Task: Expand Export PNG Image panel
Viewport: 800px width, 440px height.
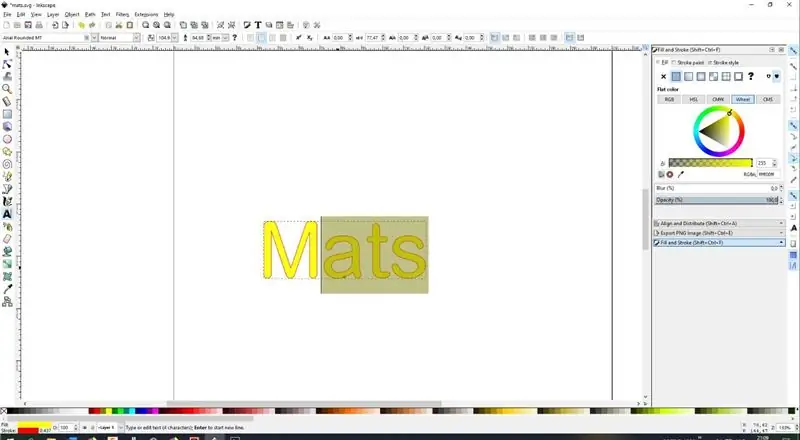Action: pyautogui.click(x=719, y=233)
